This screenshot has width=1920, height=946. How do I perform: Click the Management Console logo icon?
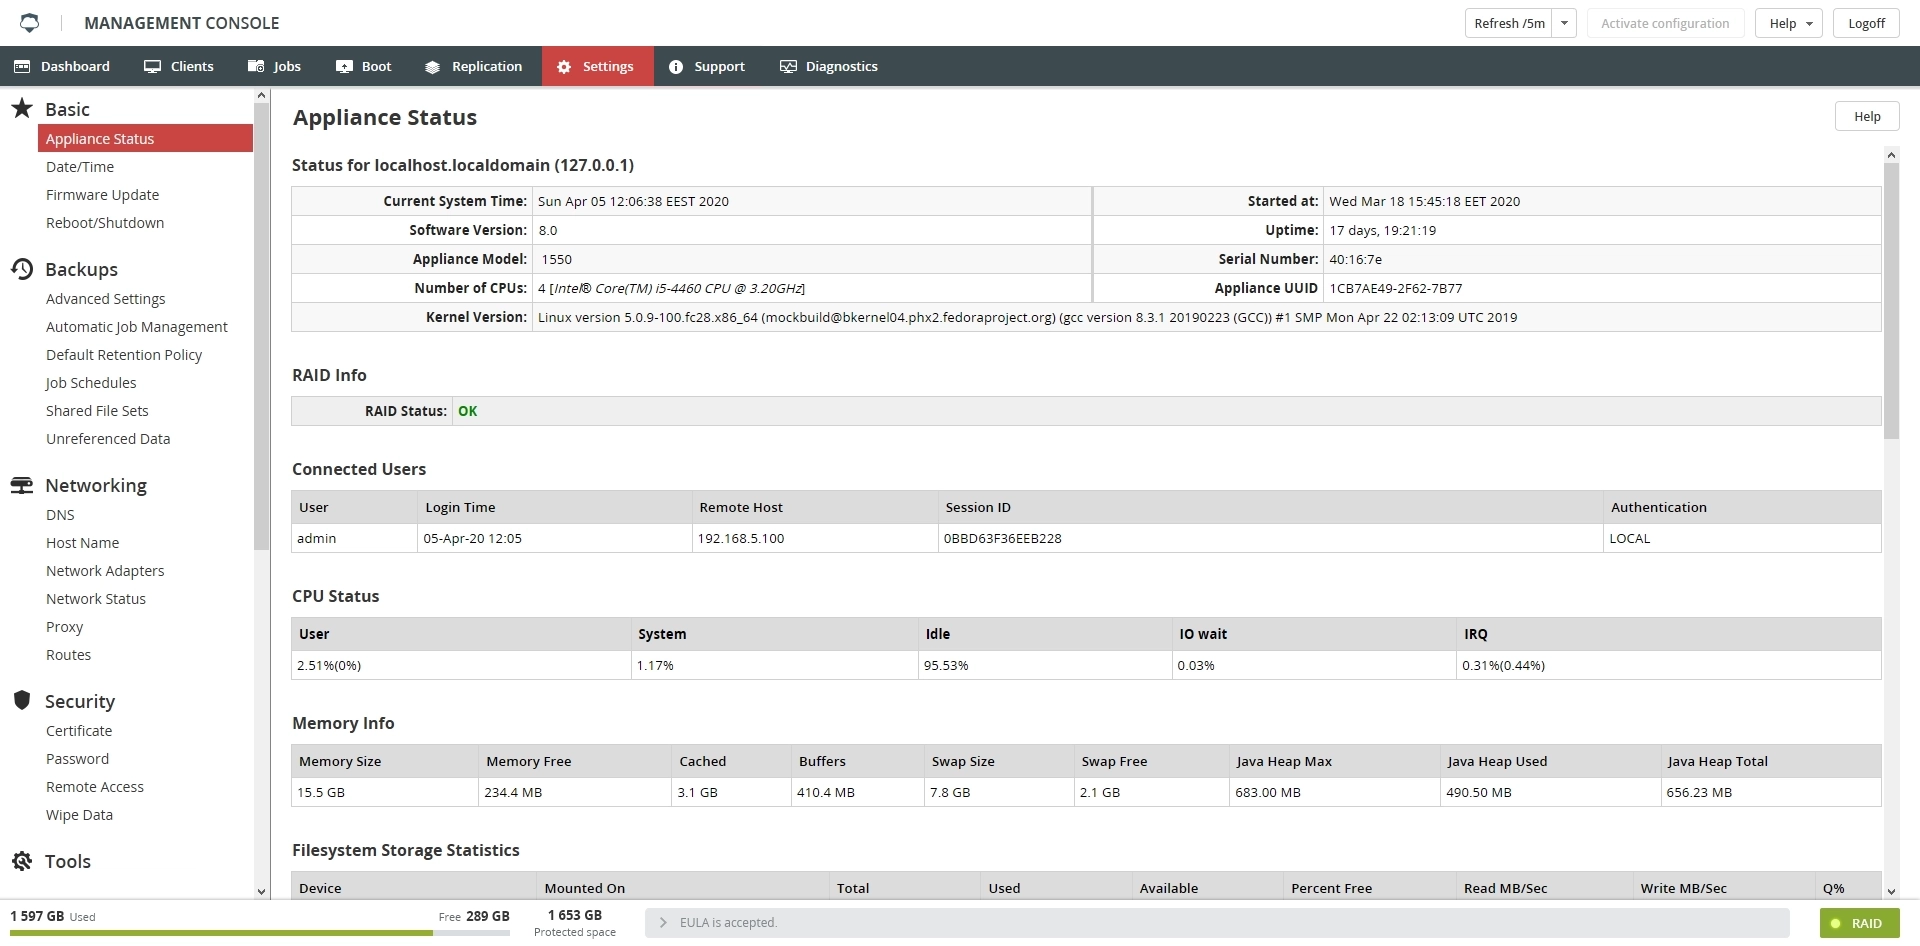30,22
